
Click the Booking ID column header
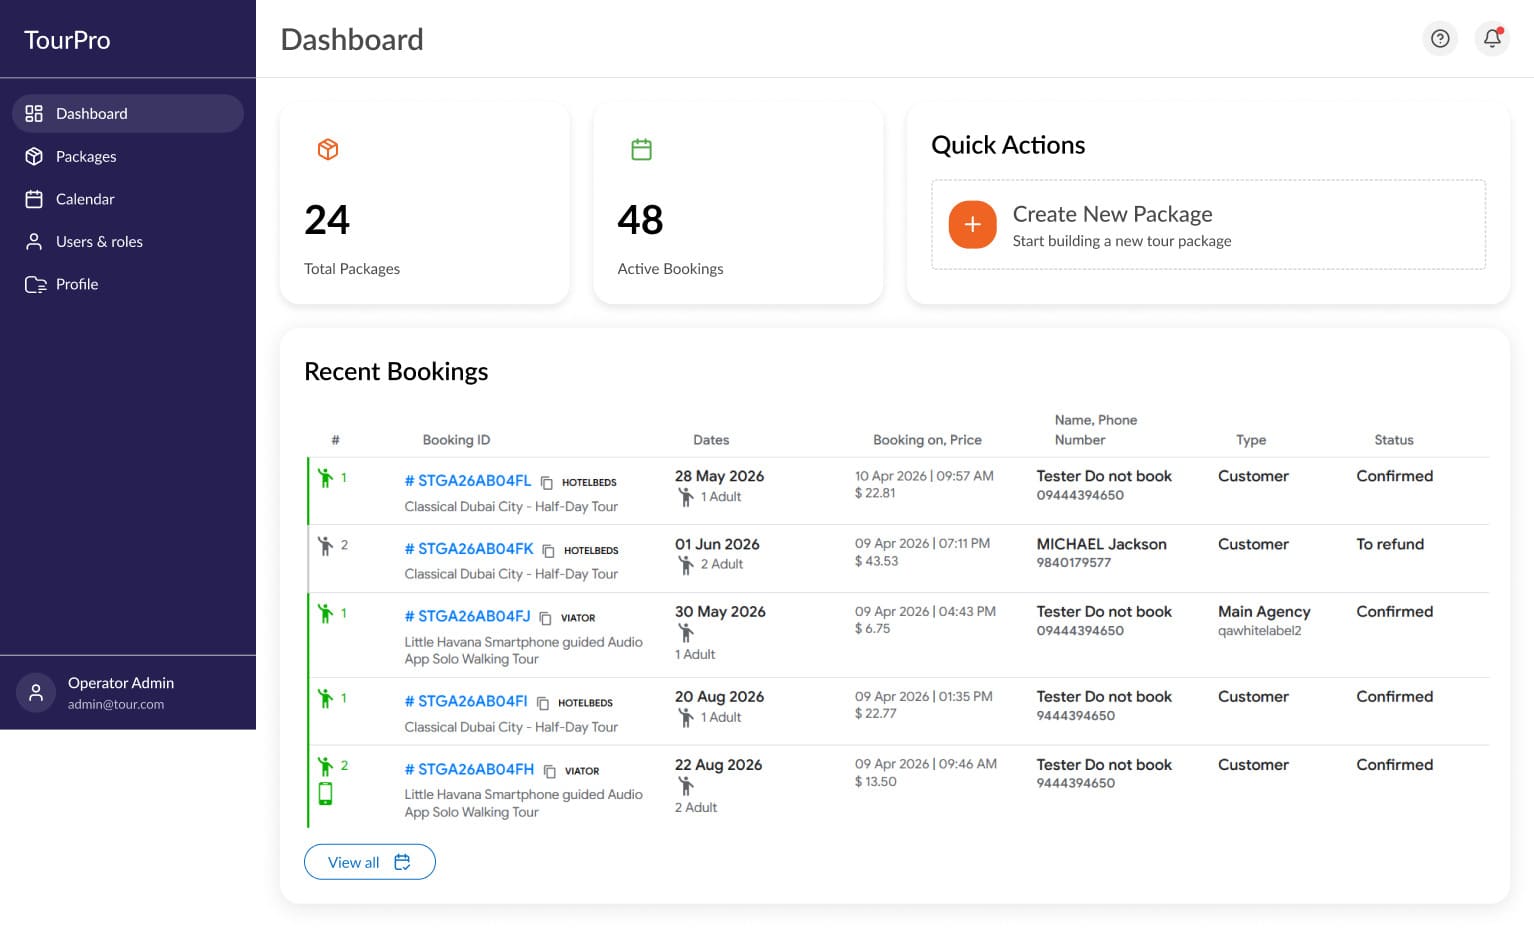tap(456, 440)
